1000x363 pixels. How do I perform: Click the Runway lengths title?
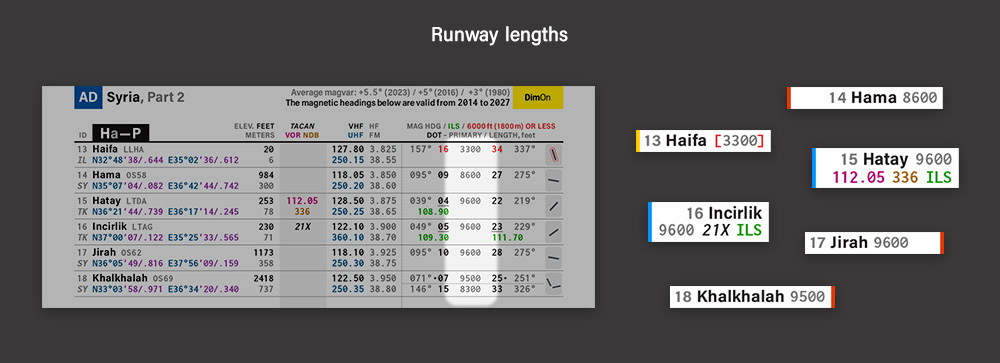click(x=499, y=34)
